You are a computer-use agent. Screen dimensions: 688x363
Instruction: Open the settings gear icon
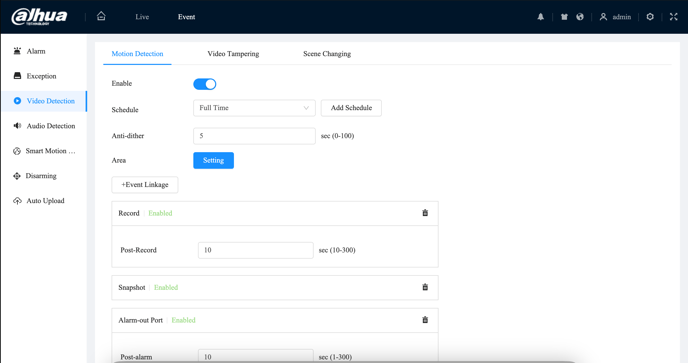[650, 17]
